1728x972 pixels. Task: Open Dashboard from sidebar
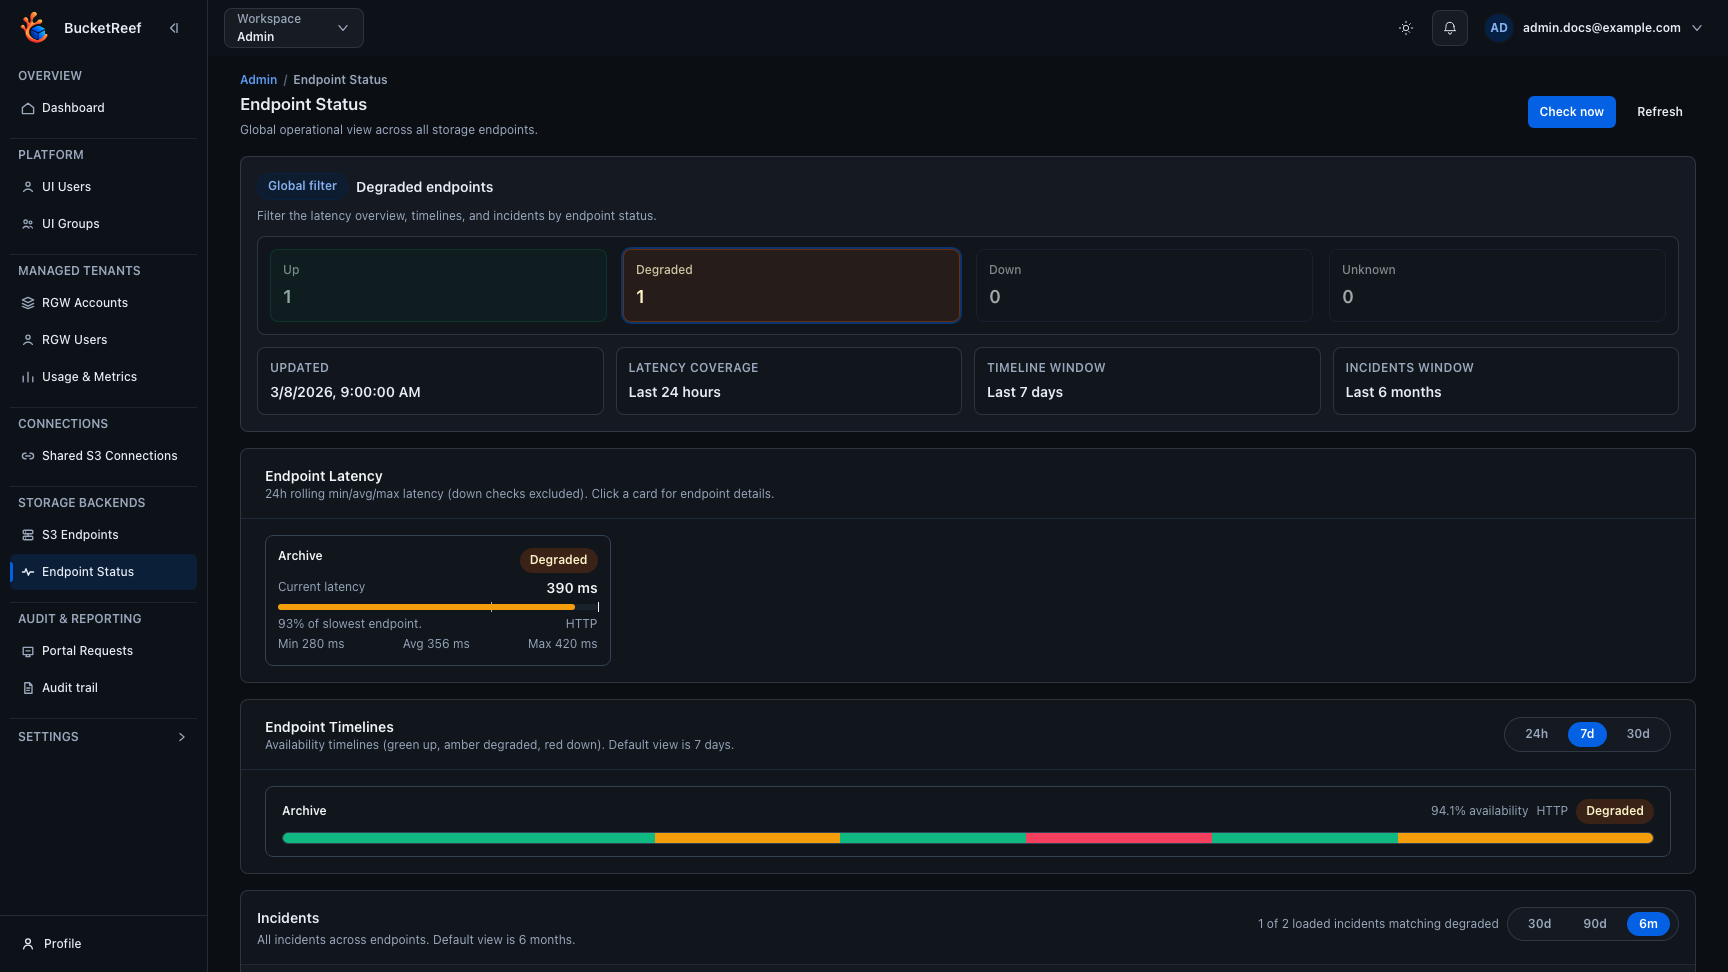(103, 108)
